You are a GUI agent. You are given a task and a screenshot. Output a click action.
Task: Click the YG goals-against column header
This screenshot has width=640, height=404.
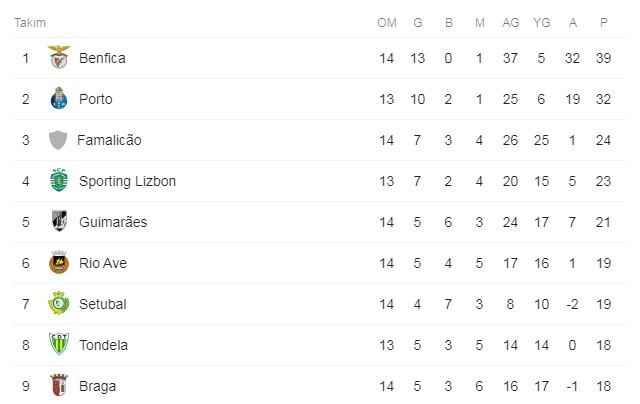pyautogui.click(x=541, y=23)
